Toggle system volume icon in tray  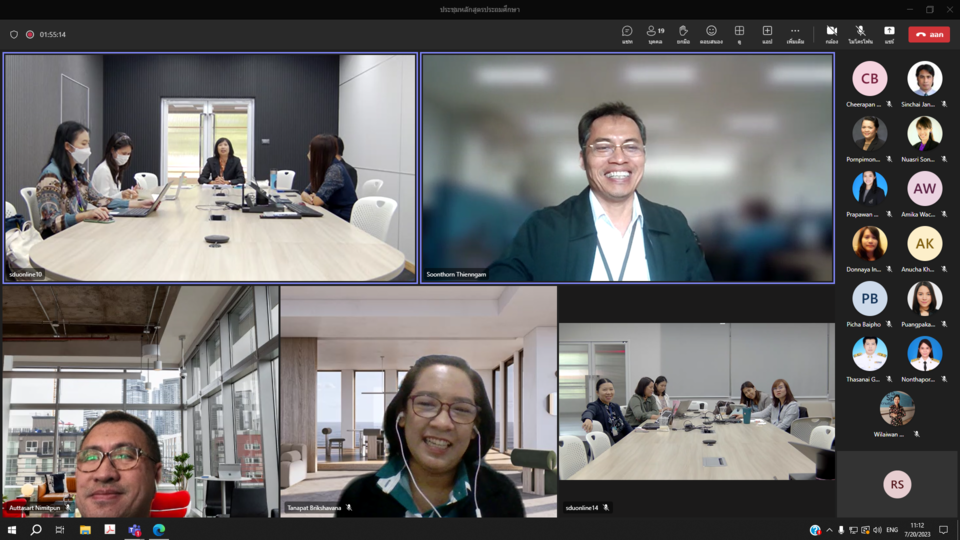(x=877, y=530)
